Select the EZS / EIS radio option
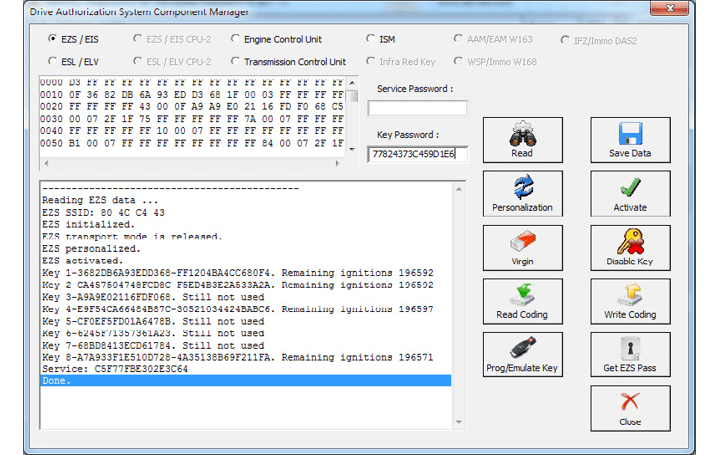719x455 pixels. point(53,39)
